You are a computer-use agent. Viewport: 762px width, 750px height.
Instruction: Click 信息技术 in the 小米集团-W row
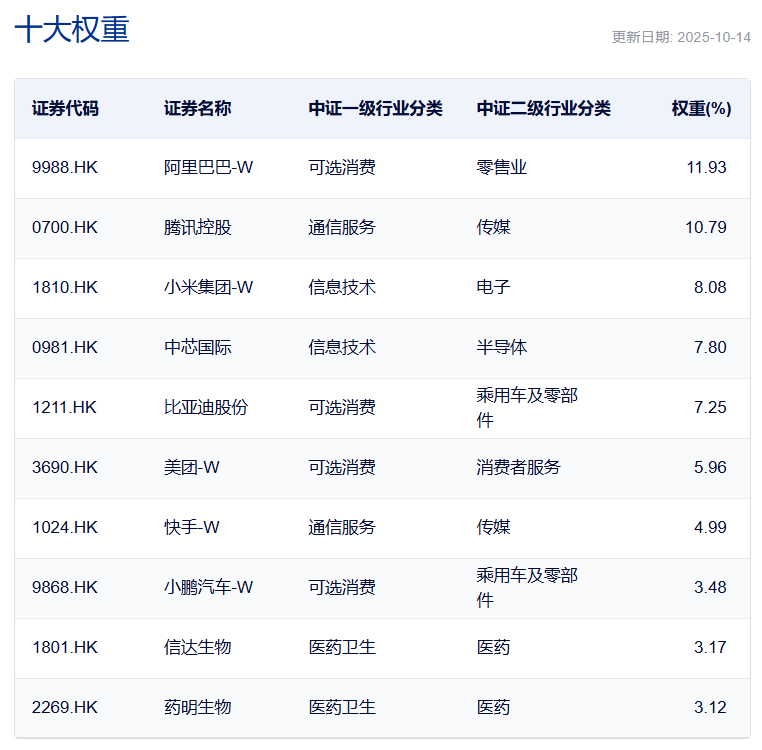click(x=342, y=287)
